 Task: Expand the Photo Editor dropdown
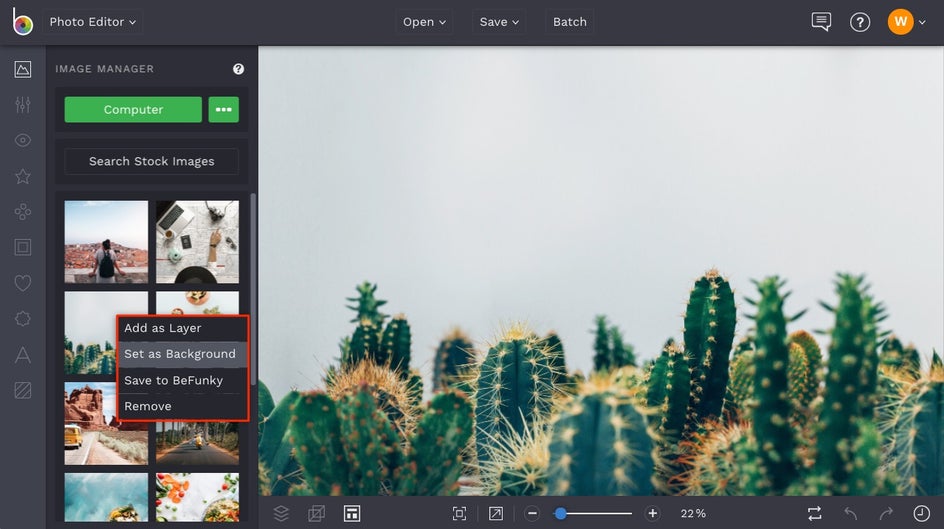[x=92, y=22]
